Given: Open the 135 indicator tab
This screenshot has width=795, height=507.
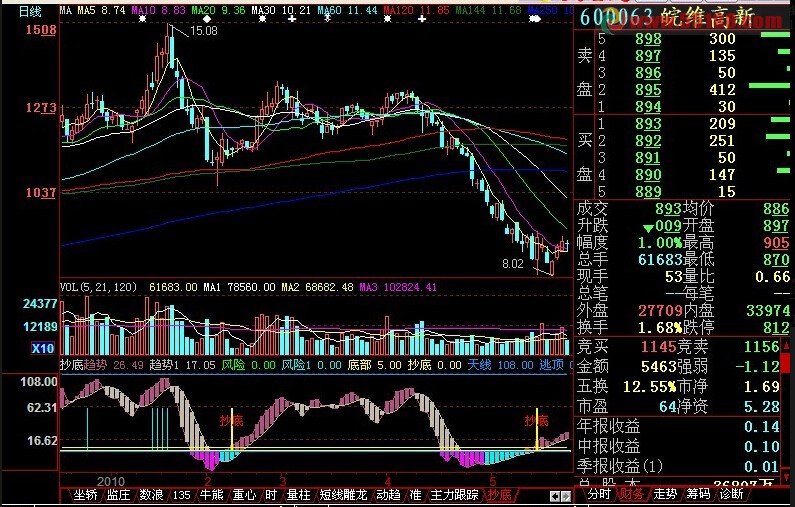Looking at the screenshot, I should [182, 494].
